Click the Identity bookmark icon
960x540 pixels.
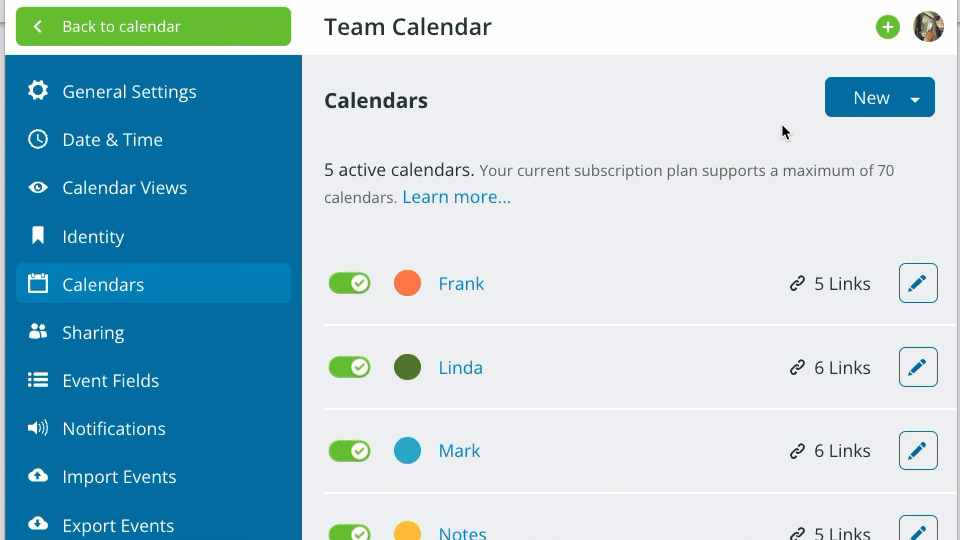click(38, 236)
